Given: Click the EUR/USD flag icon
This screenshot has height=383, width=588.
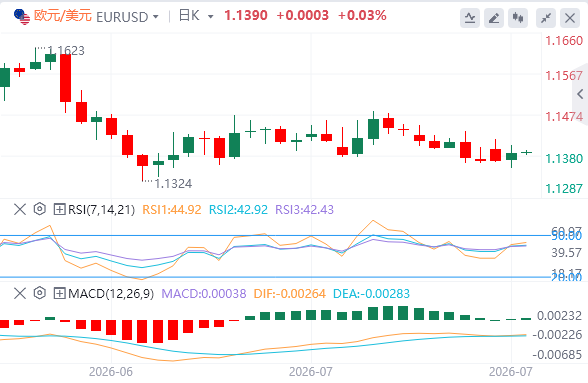Looking at the screenshot, I should click(x=22, y=17).
